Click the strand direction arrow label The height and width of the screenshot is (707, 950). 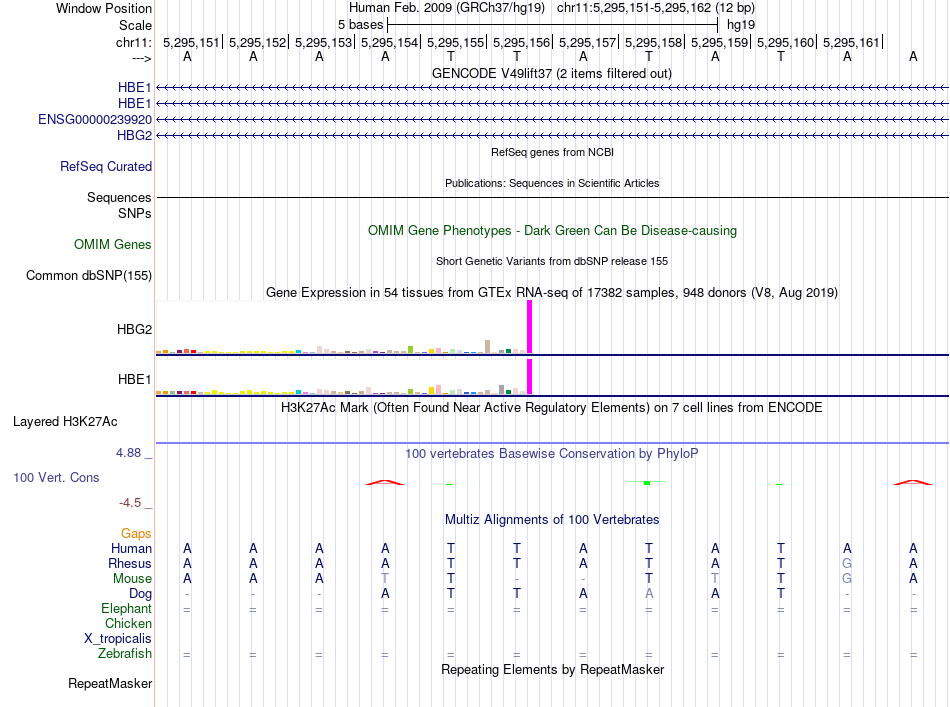pyautogui.click(x=142, y=58)
